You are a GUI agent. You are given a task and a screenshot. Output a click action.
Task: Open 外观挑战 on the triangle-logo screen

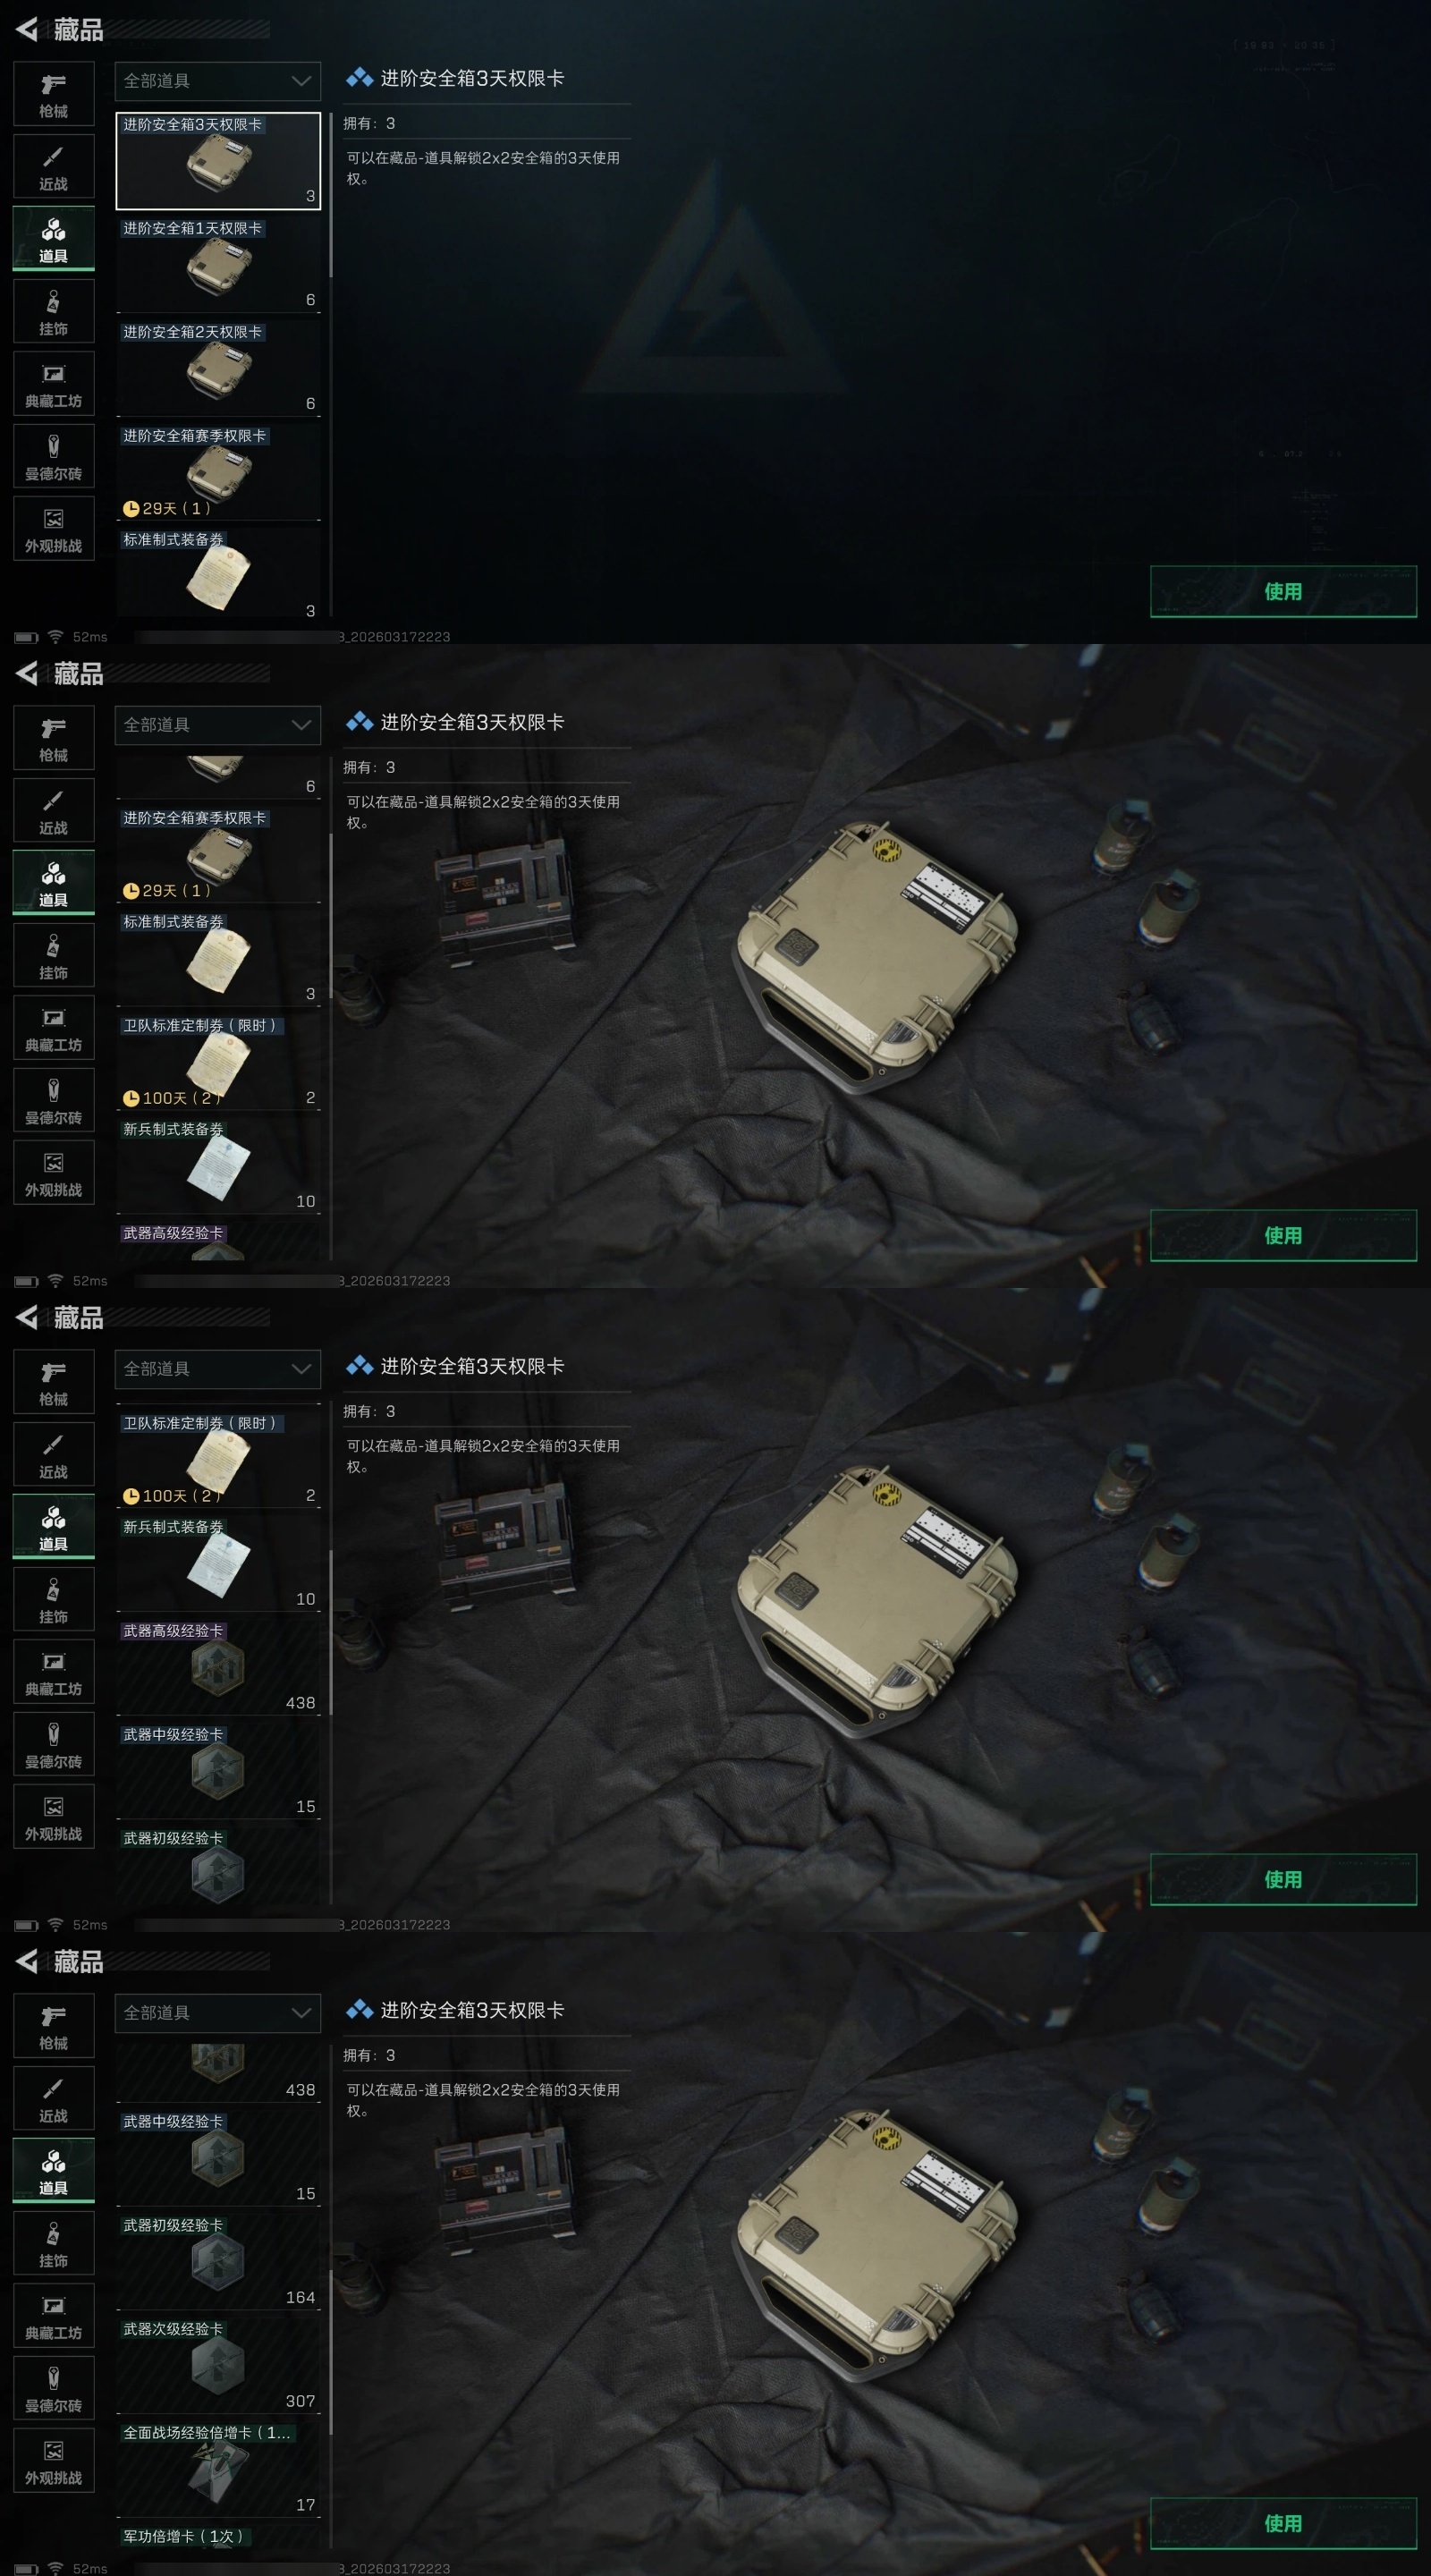pos(53,529)
